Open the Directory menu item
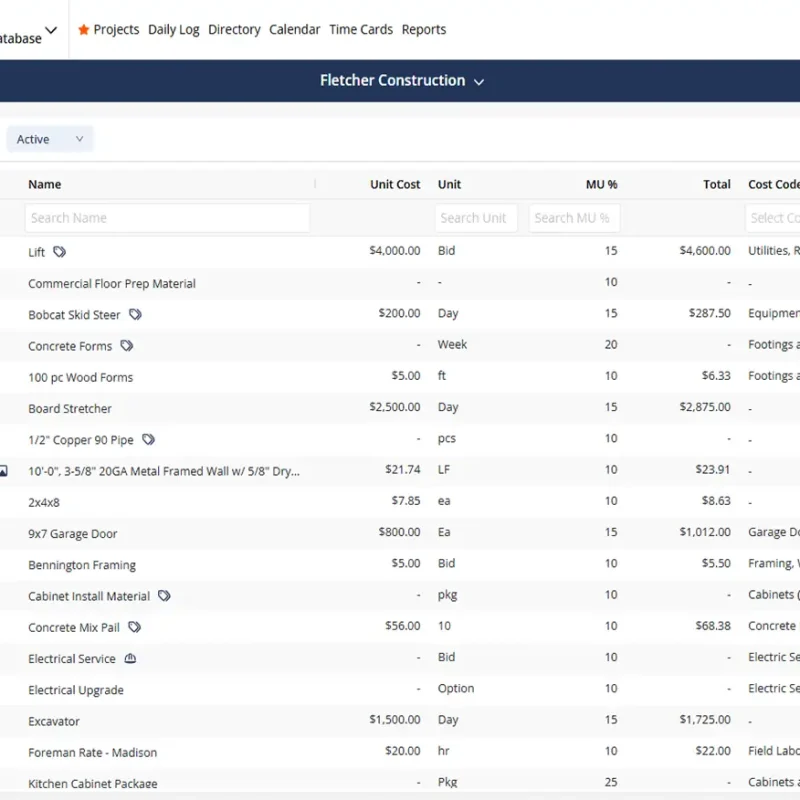Viewport: 800px width, 800px height. (234, 30)
